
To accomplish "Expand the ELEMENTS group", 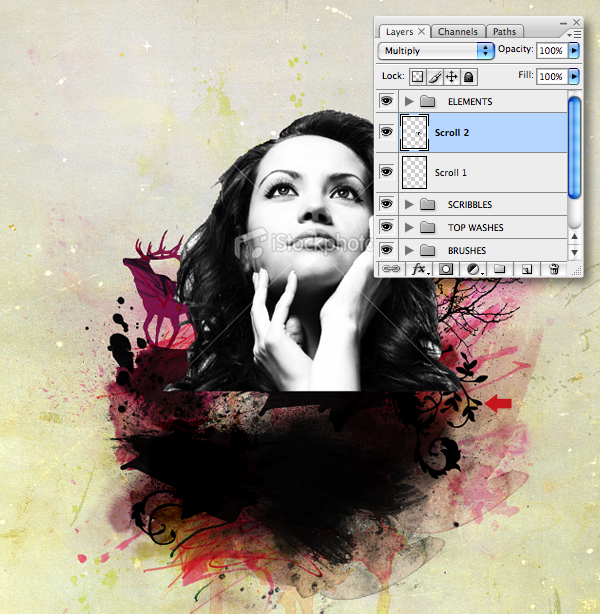I will point(409,102).
